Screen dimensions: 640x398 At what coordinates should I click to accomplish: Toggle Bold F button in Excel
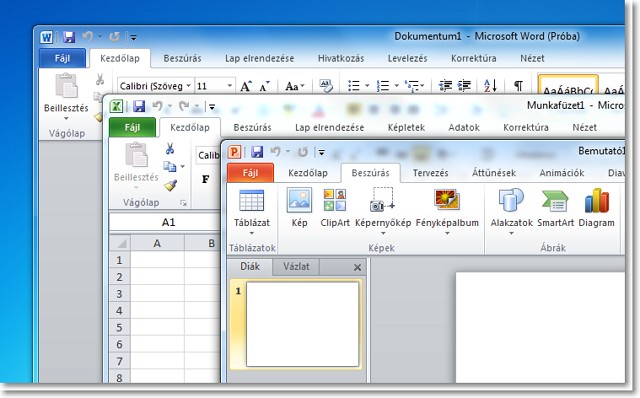point(206,179)
